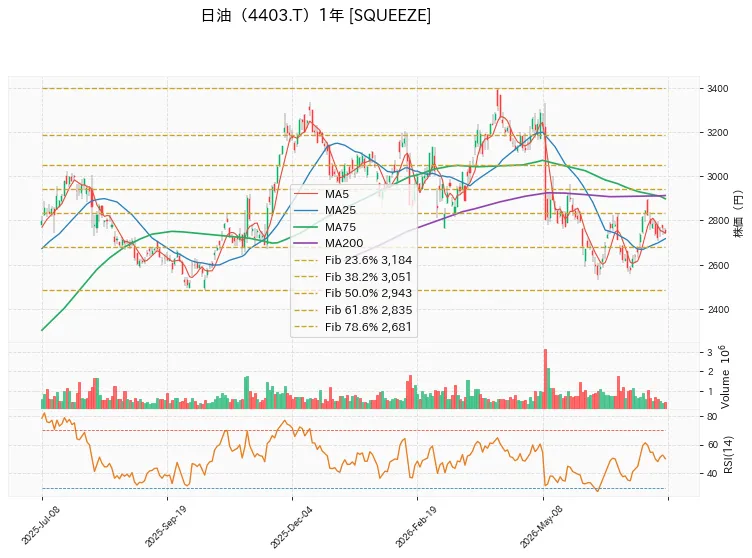Select the 2025-Dec-04 date label
This screenshot has height=558, width=752.
[x=291, y=526]
